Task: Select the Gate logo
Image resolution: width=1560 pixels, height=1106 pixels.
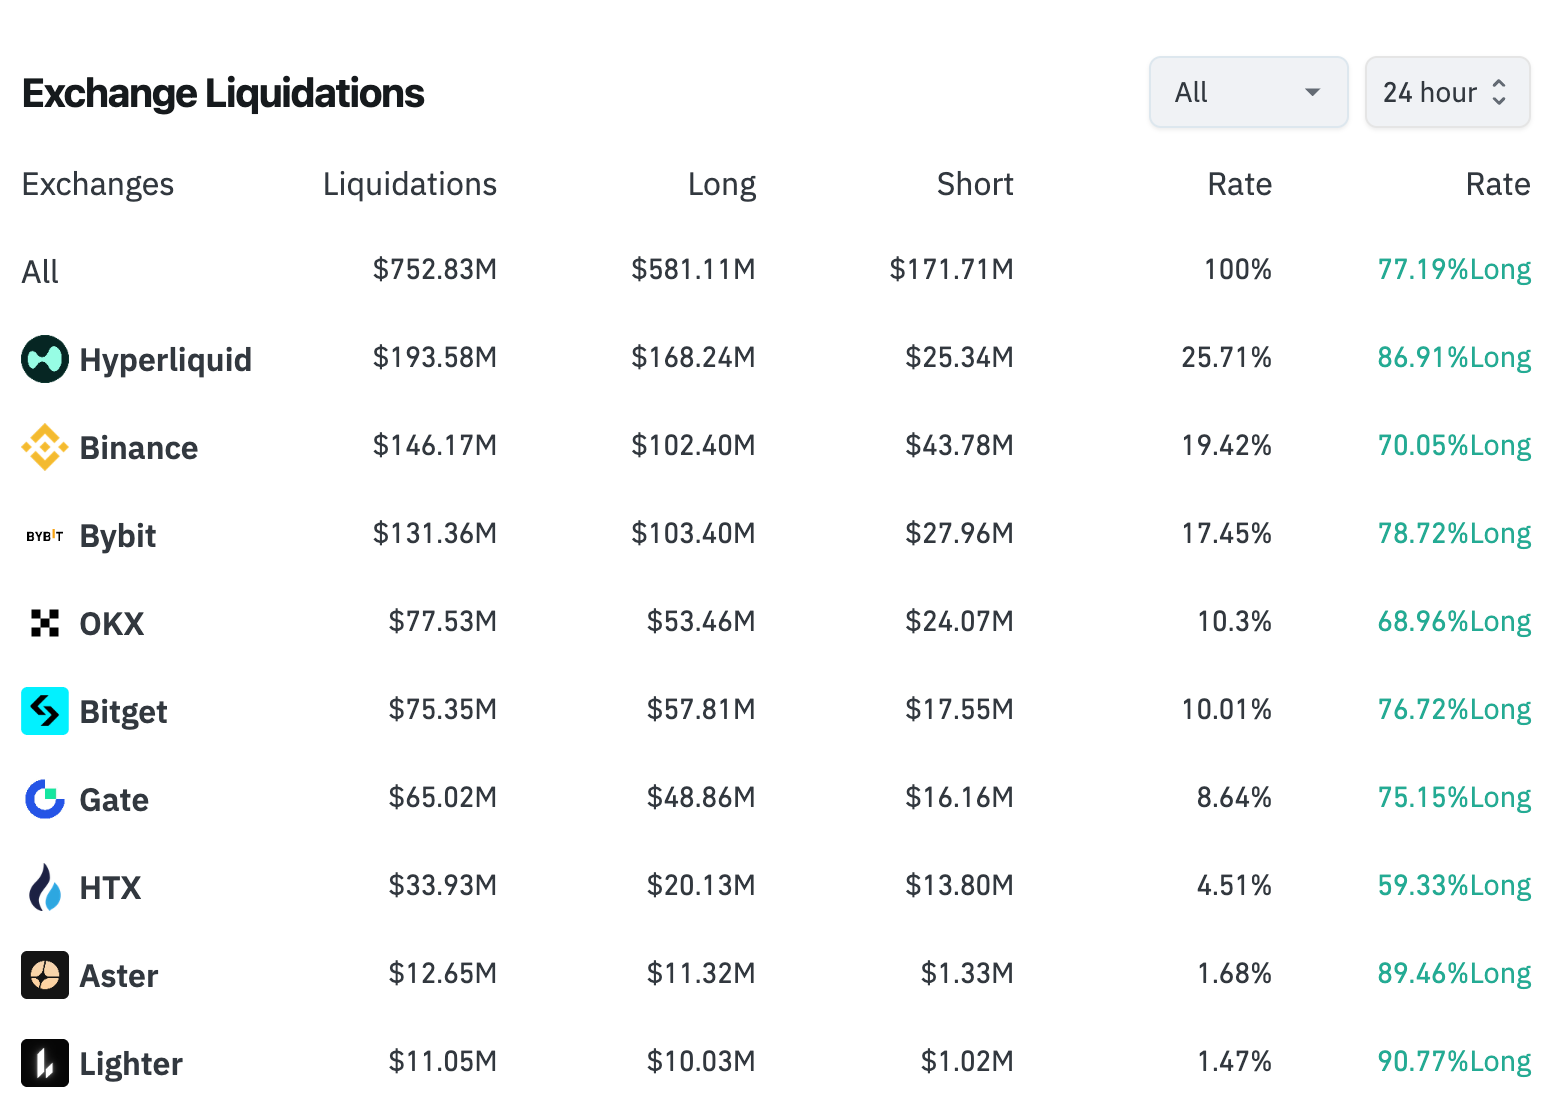Action: tap(44, 799)
